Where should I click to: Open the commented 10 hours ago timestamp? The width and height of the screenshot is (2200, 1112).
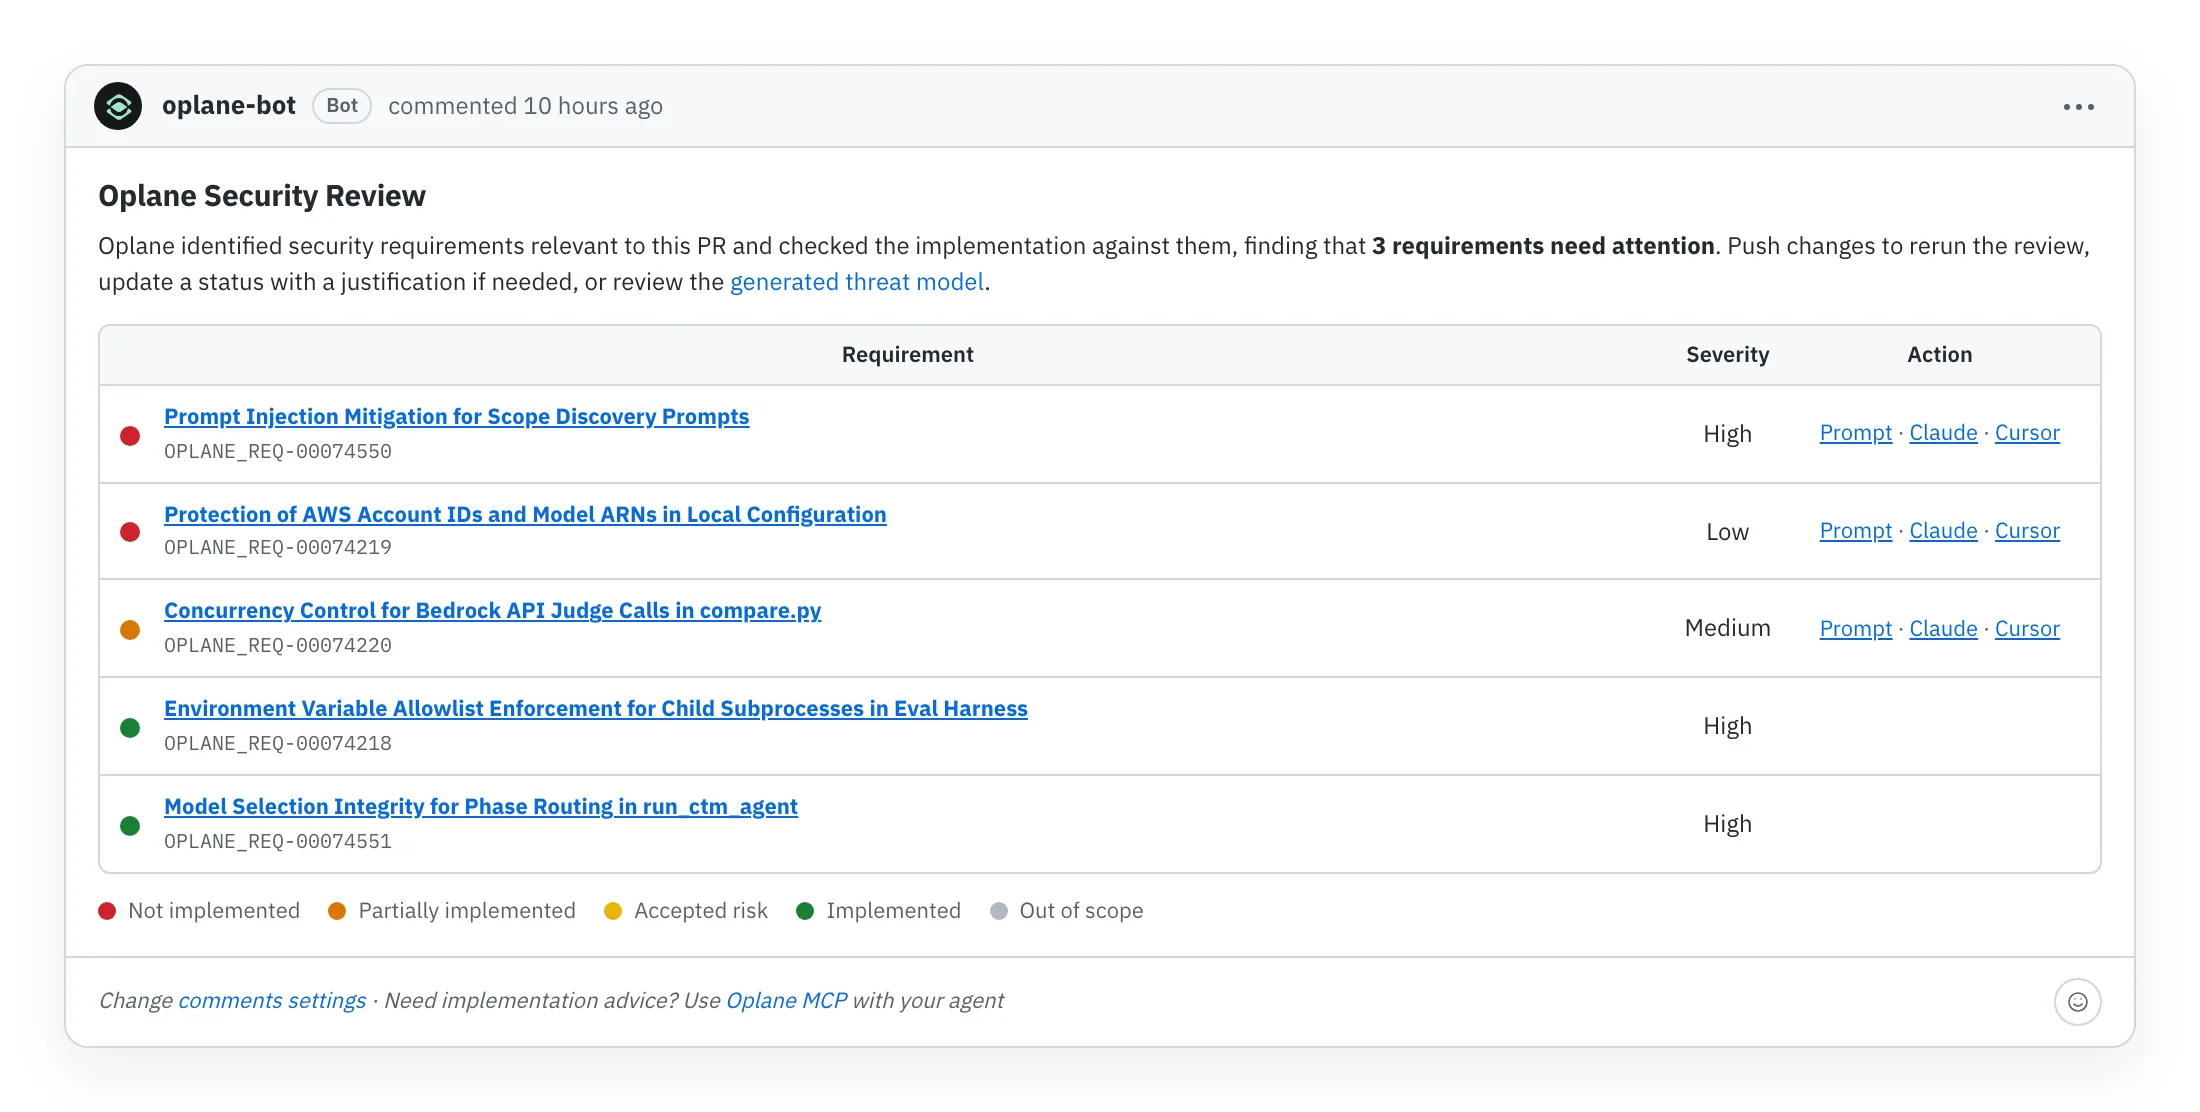pyautogui.click(x=525, y=106)
